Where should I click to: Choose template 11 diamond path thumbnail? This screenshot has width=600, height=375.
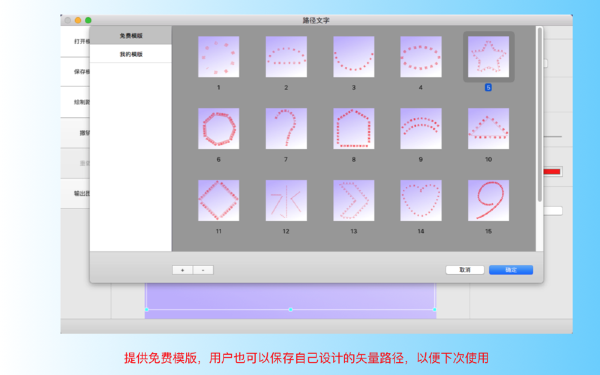(x=218, y=201)
